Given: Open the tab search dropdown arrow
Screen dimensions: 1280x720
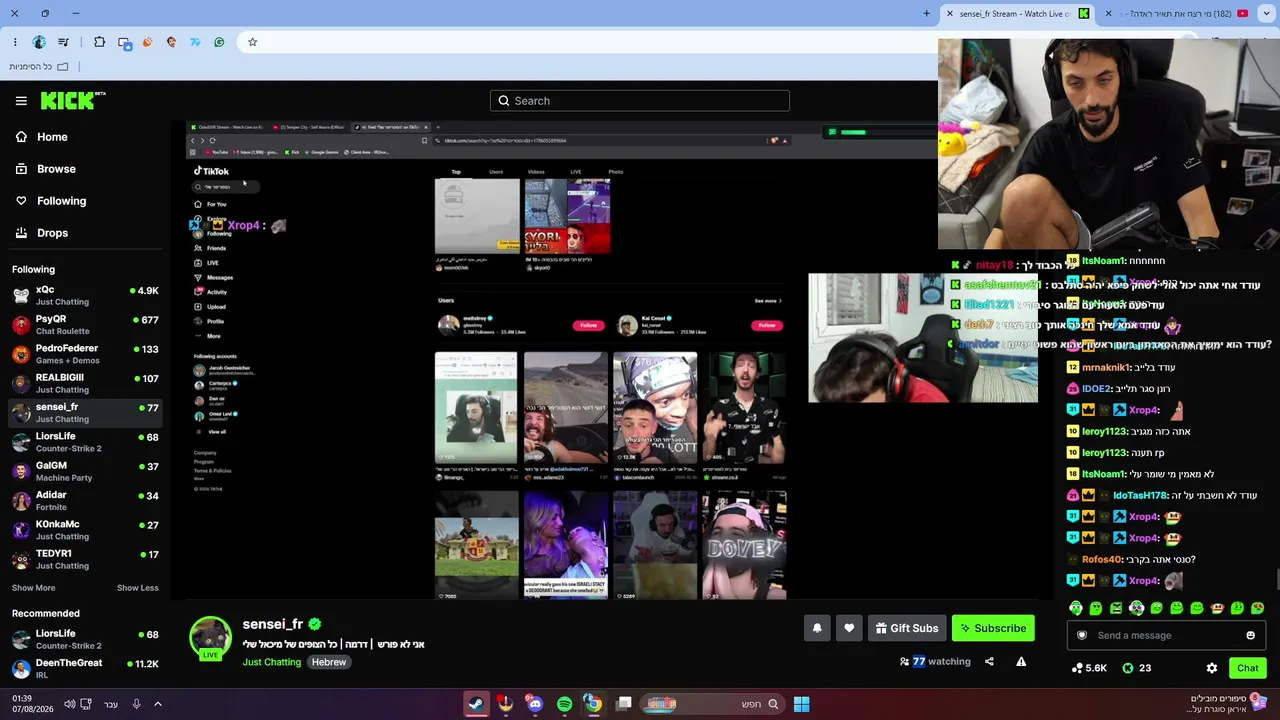Looking at the screenshot, I should 1268,13.
